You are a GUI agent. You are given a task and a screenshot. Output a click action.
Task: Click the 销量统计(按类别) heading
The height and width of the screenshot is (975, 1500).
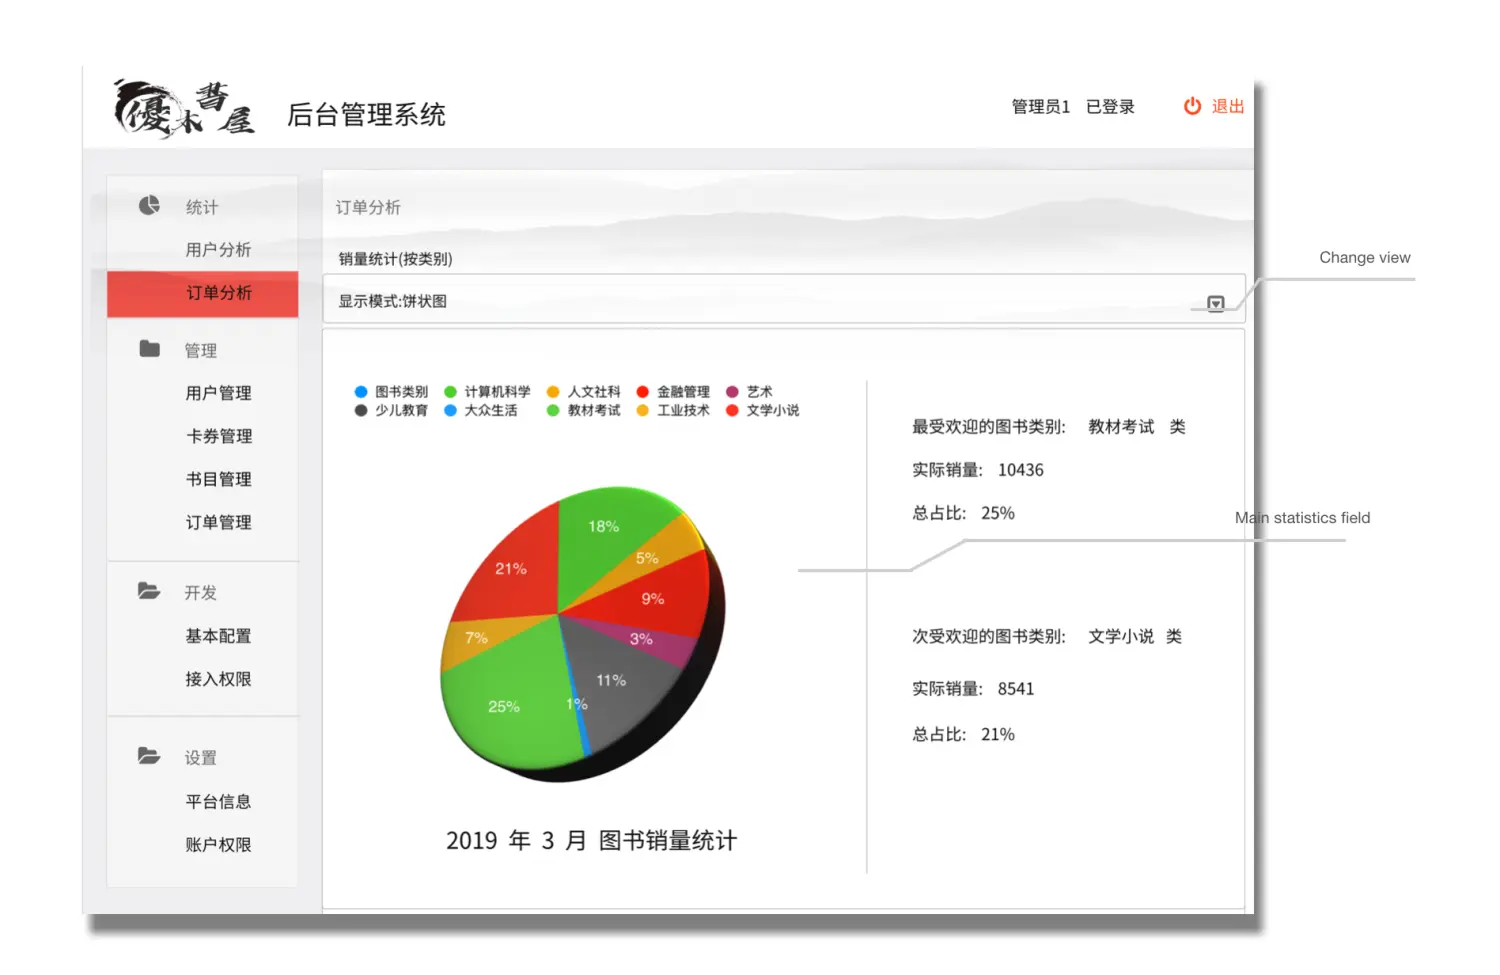tap(396, 259)
